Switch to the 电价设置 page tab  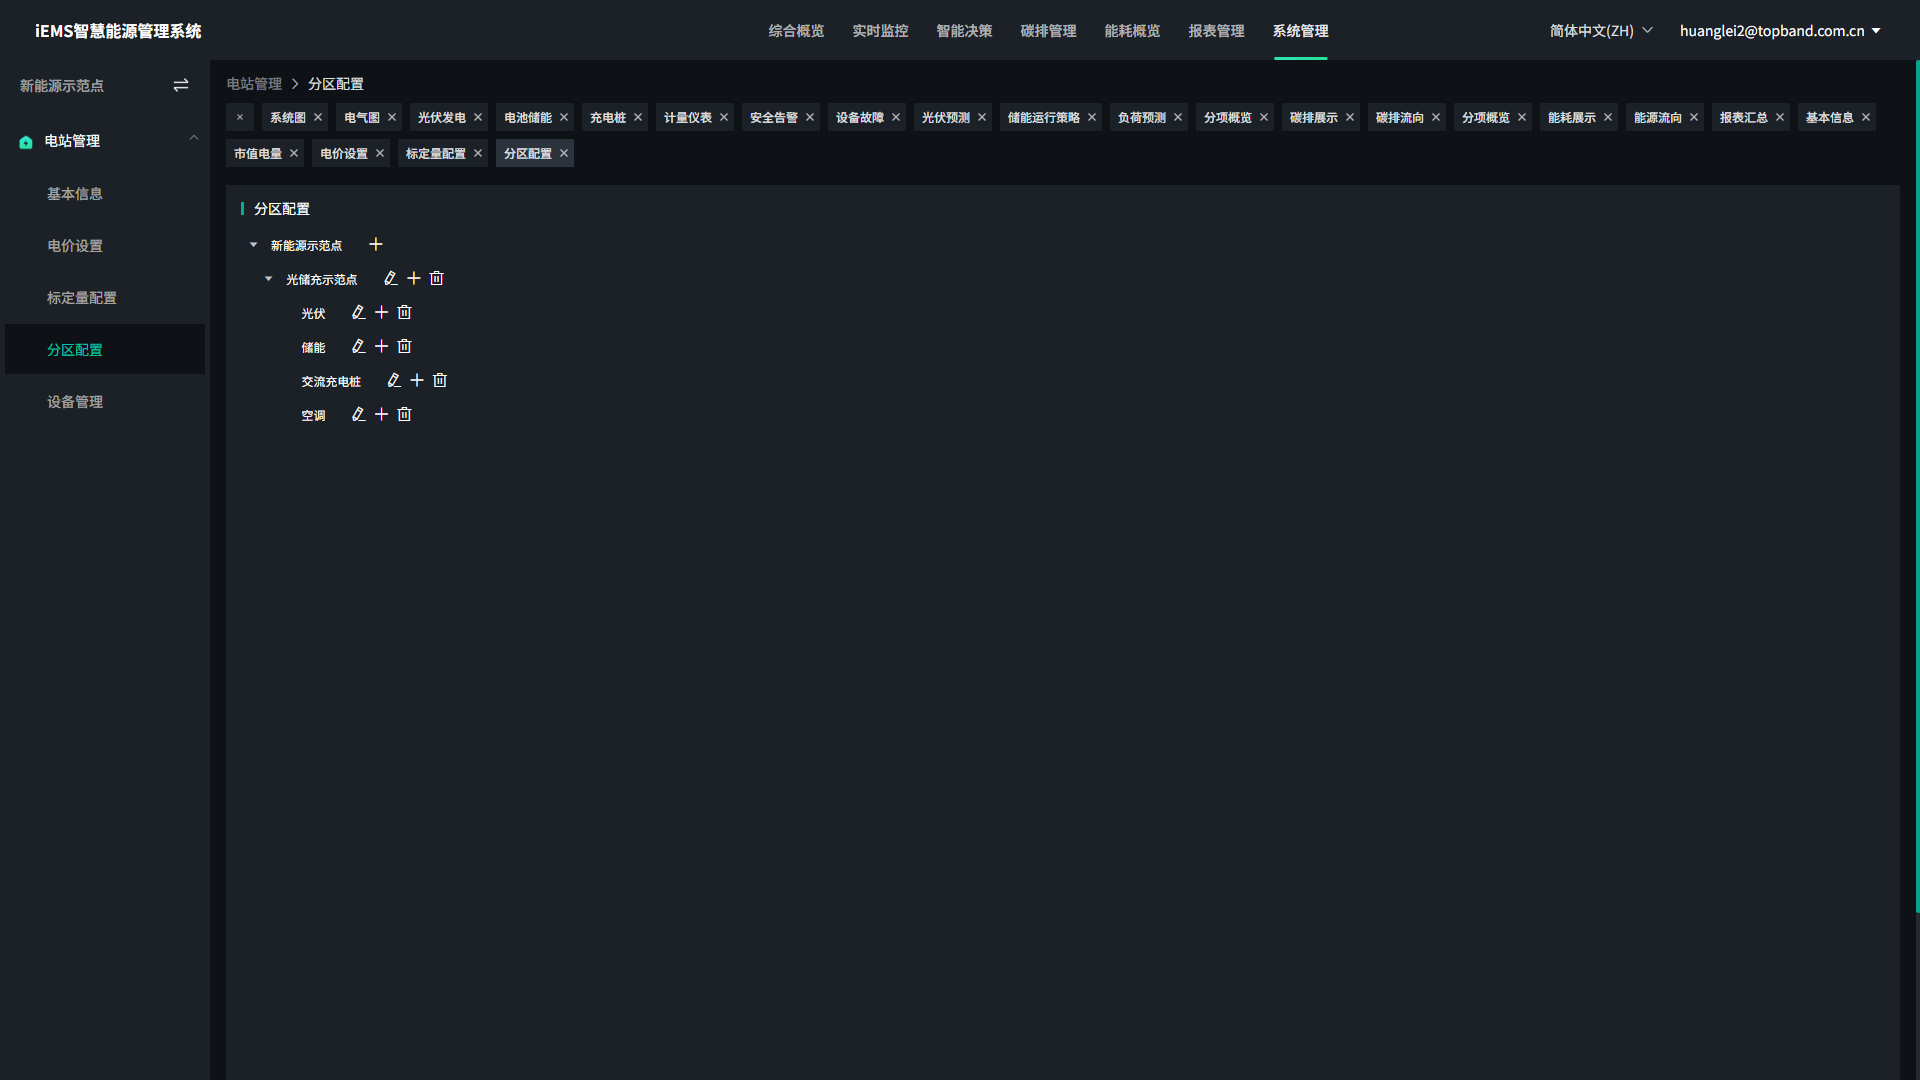pyautogui.click(x=344, y=154)
